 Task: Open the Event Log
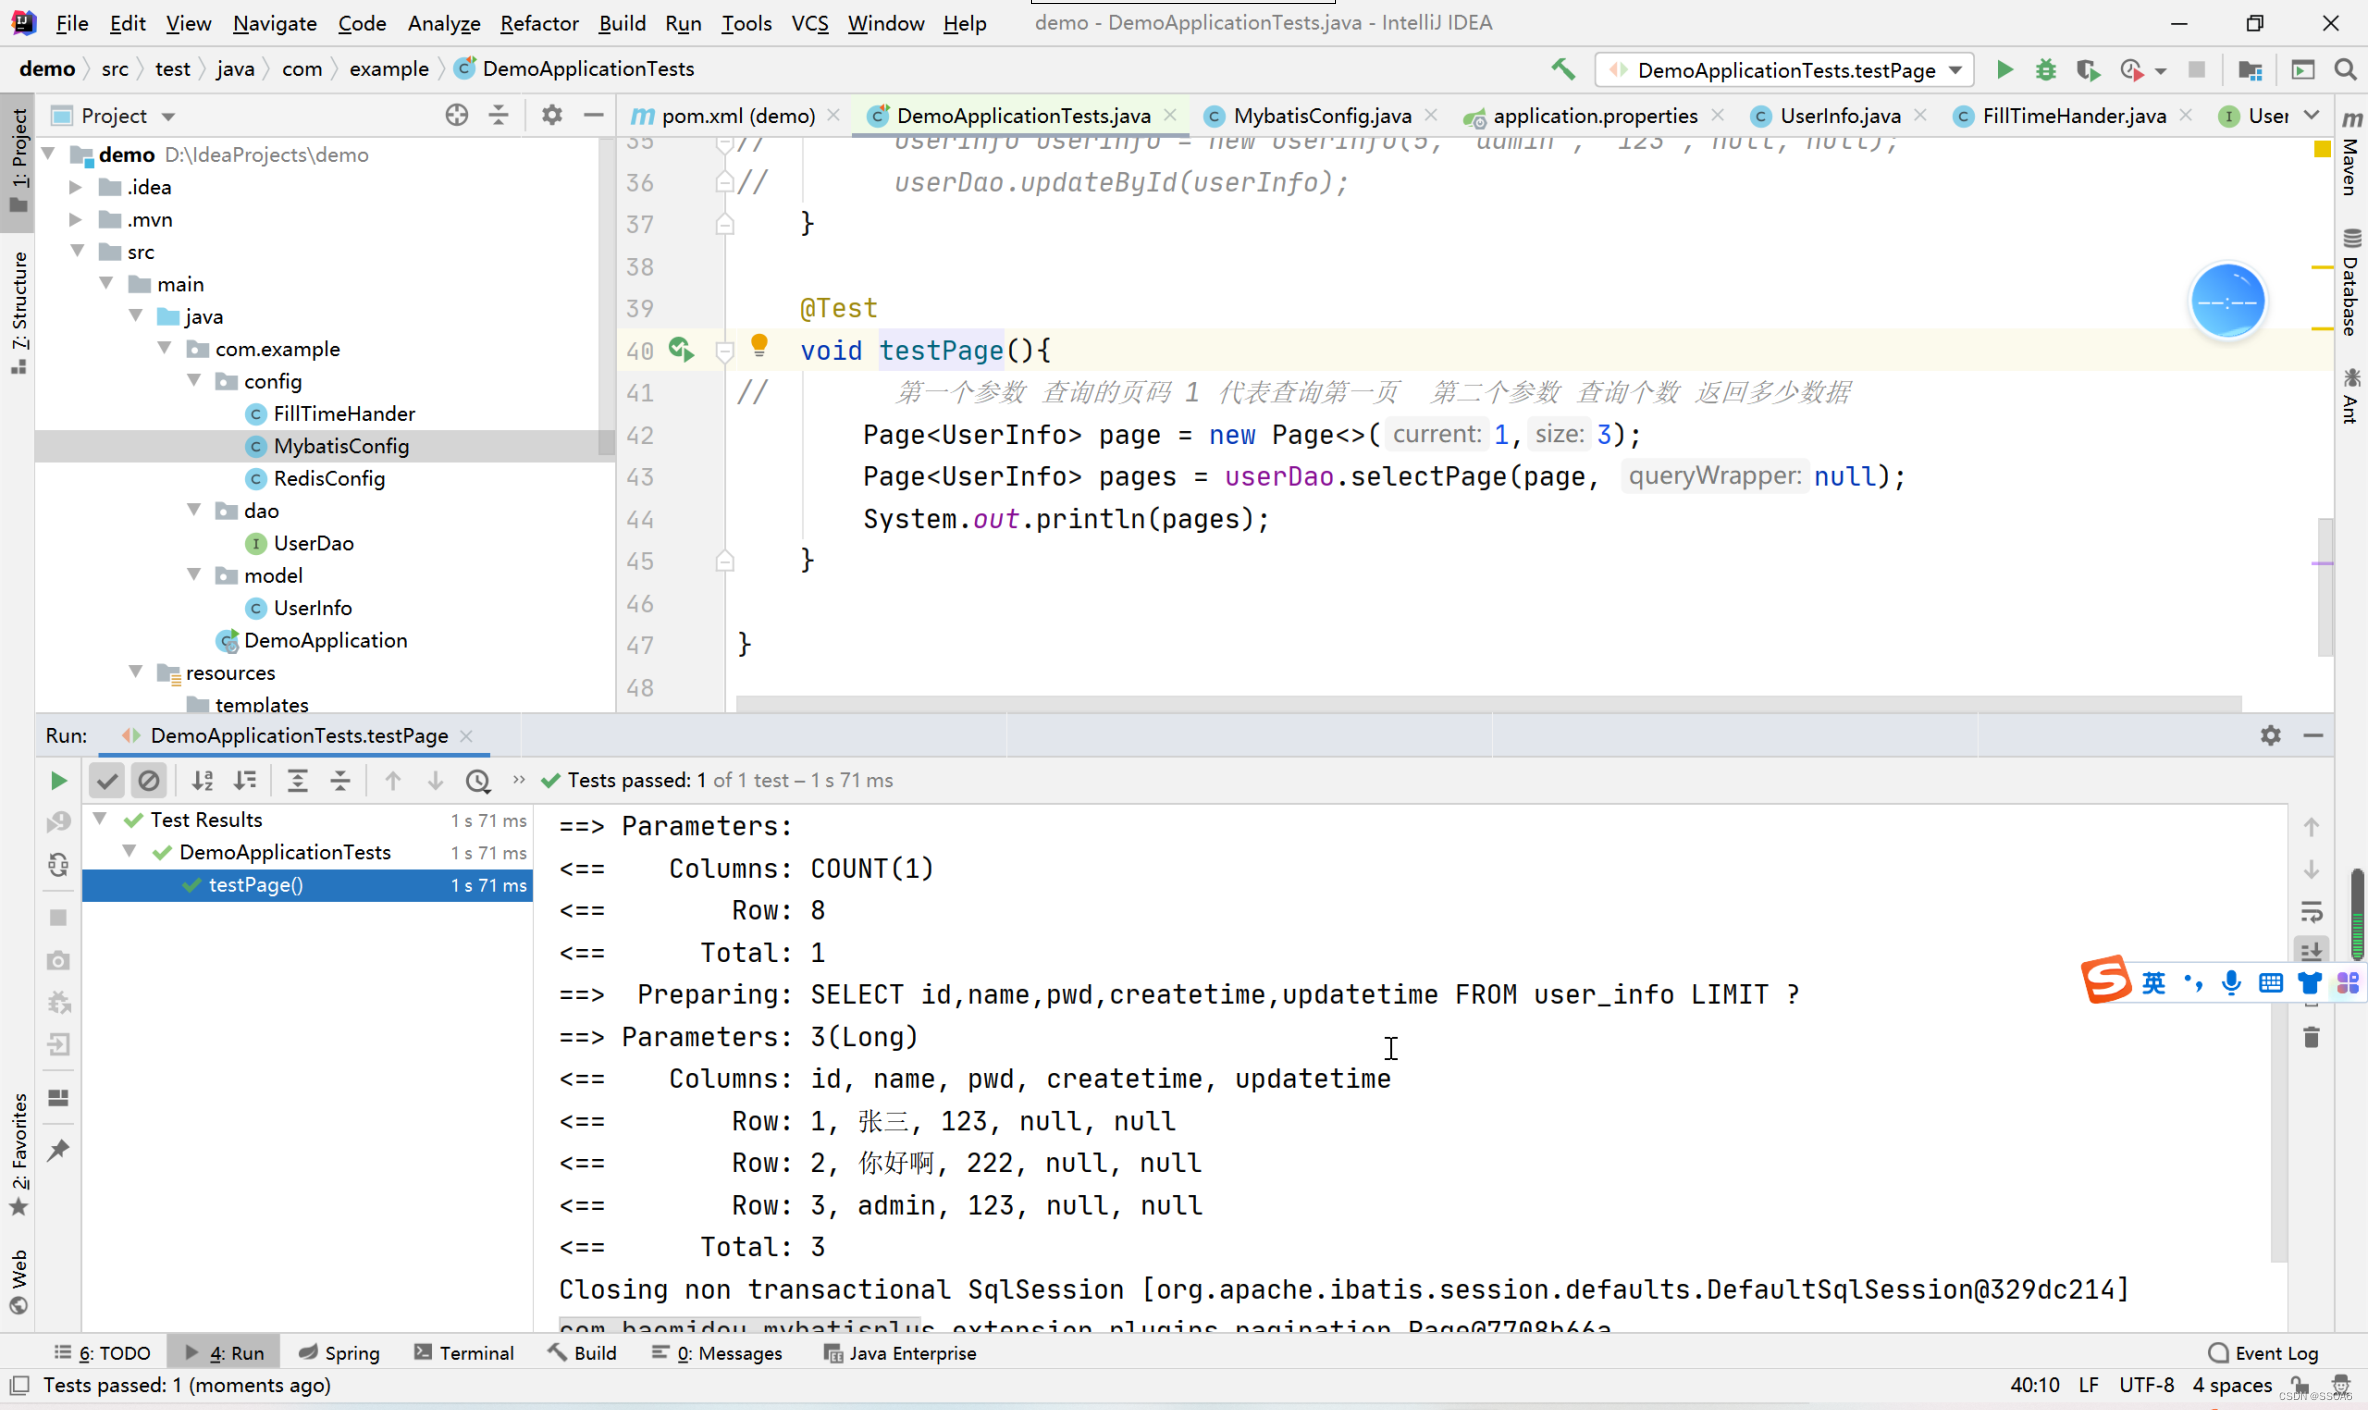point(2263,1353)
